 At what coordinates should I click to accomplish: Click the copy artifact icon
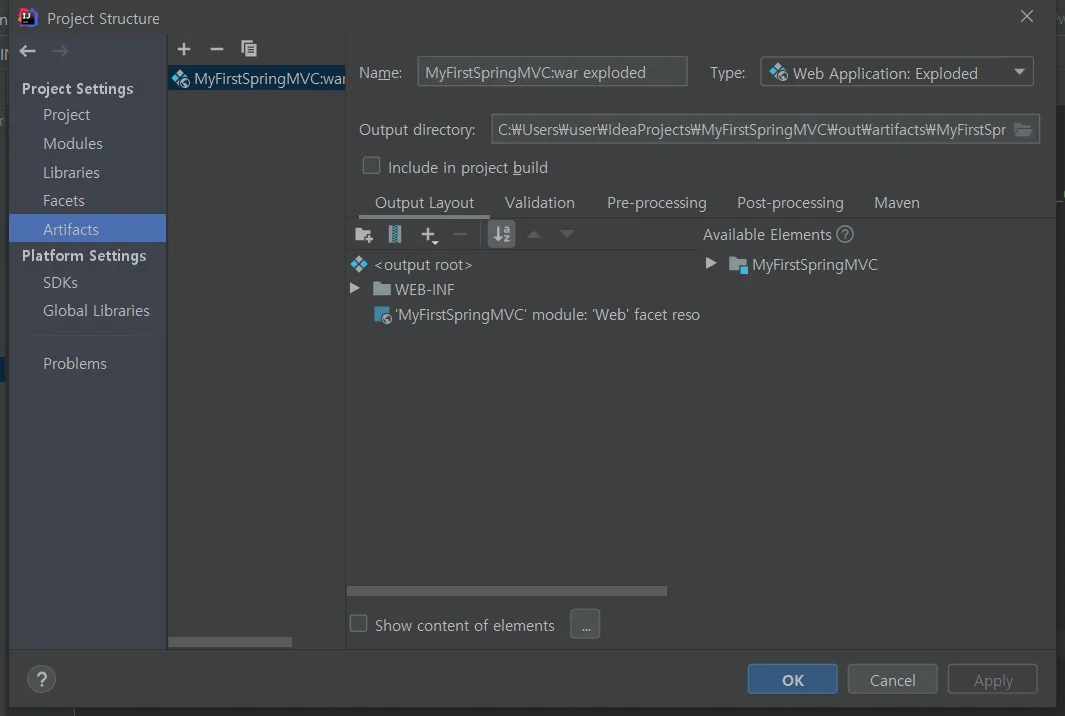tap(249, 49)
